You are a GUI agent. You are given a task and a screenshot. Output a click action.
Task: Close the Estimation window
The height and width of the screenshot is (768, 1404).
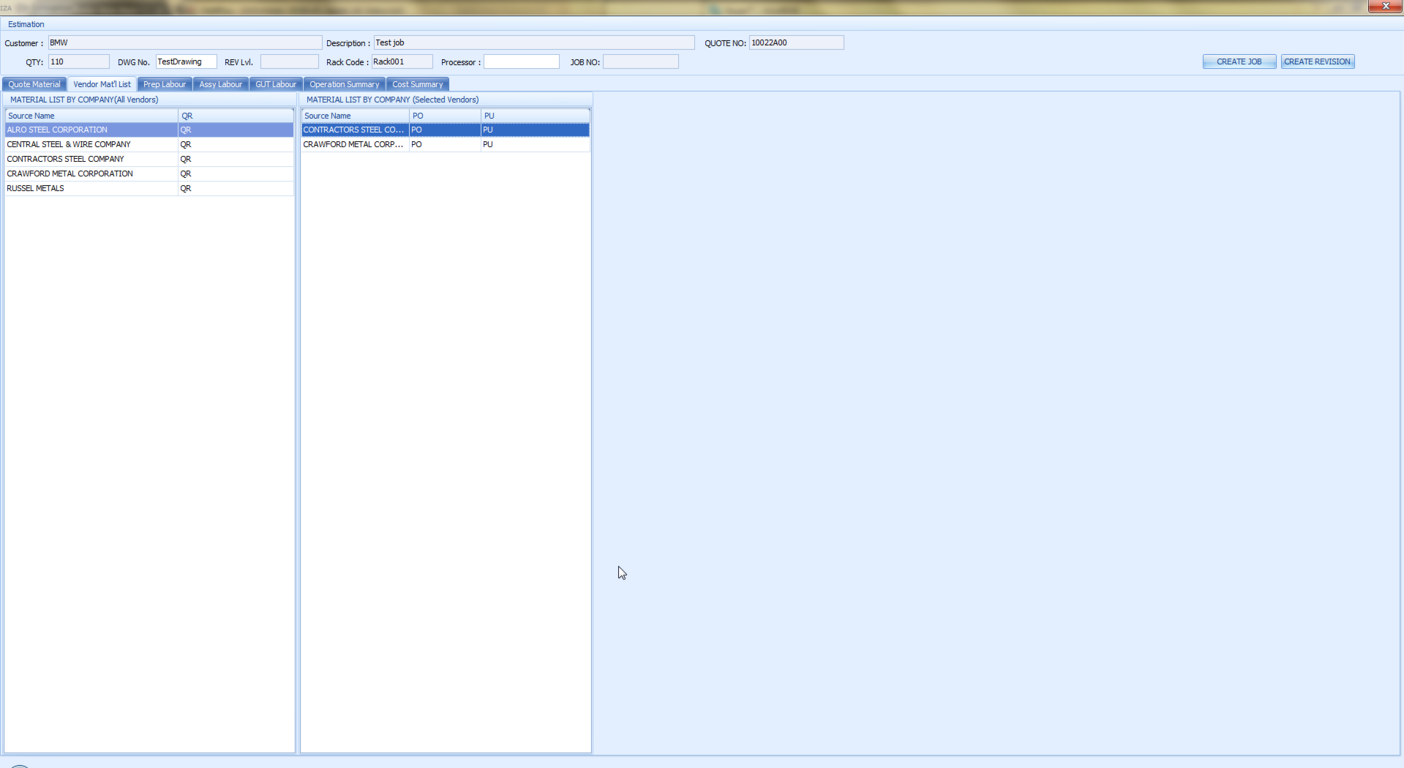point(1385,6)
